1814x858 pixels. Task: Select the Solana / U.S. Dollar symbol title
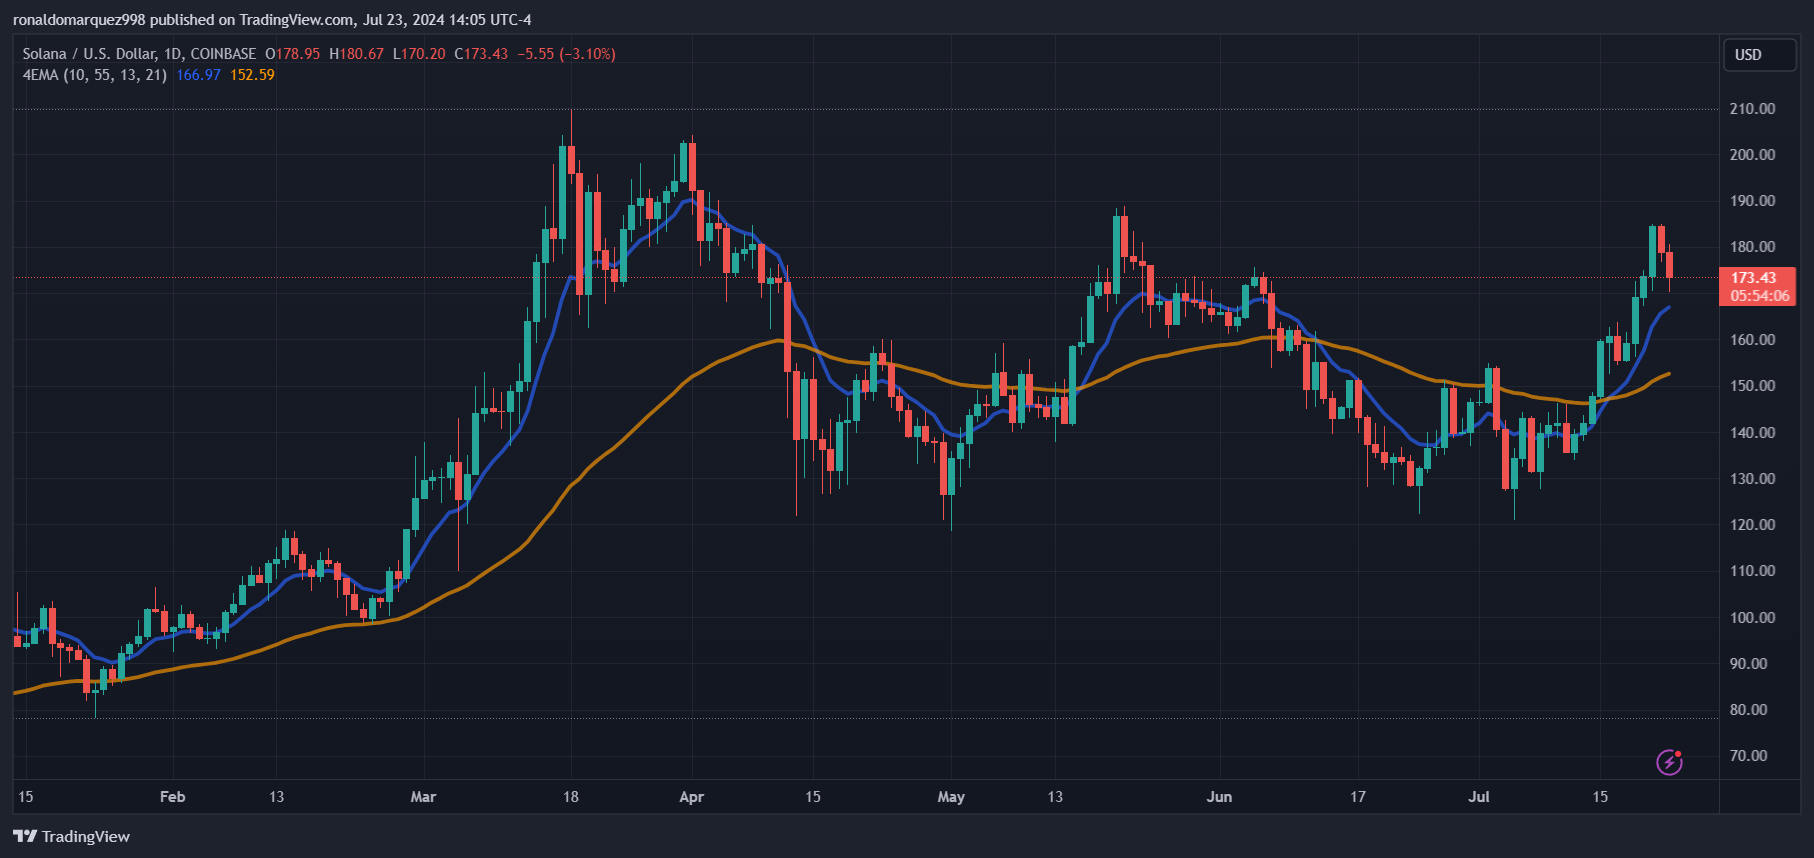89,54
